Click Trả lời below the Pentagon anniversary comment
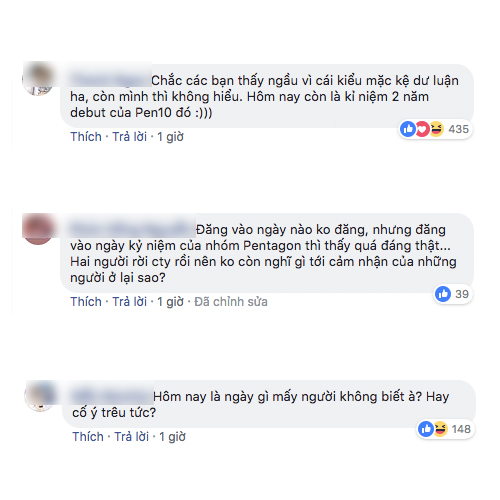 (129, 302)
